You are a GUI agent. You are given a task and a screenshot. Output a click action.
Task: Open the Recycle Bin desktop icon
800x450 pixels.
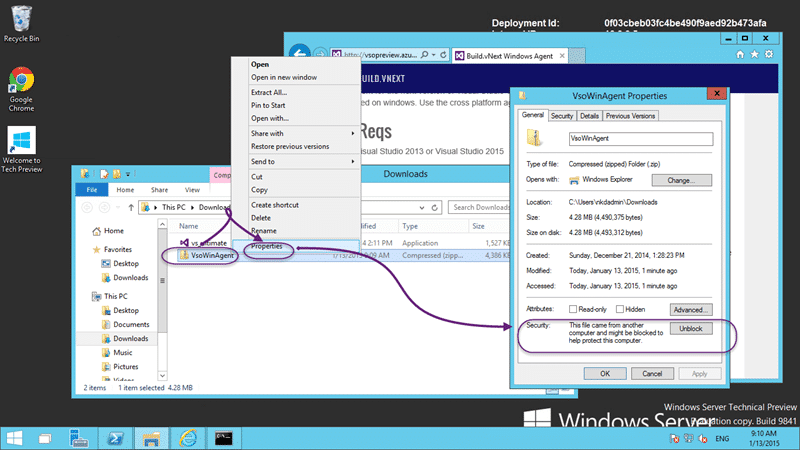21,23
